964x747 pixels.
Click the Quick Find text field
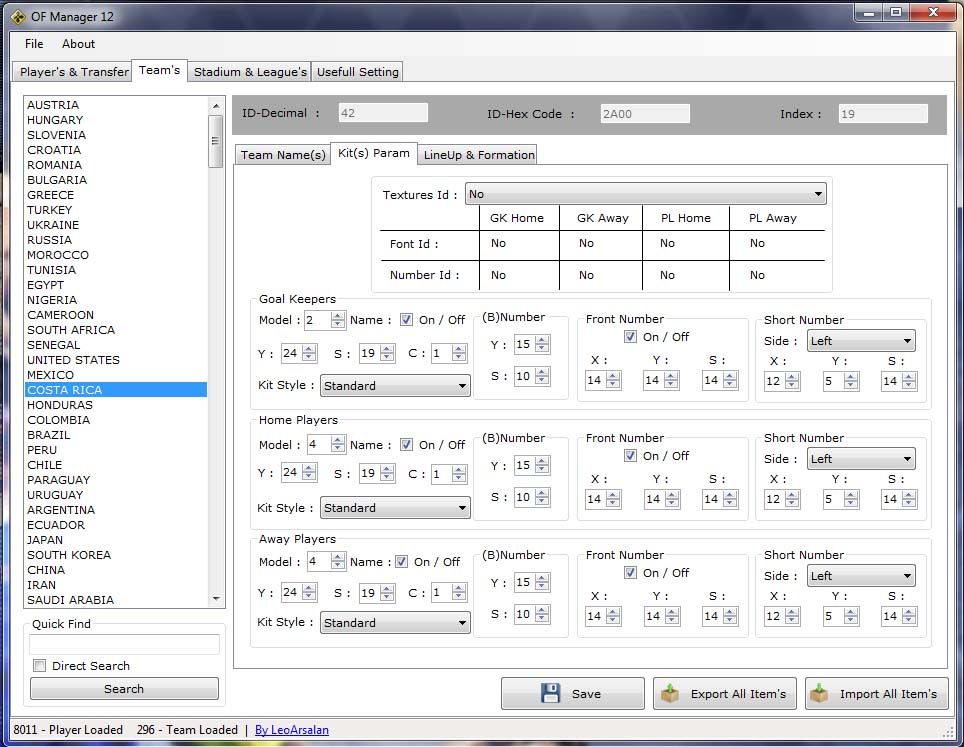coord(124,645)
